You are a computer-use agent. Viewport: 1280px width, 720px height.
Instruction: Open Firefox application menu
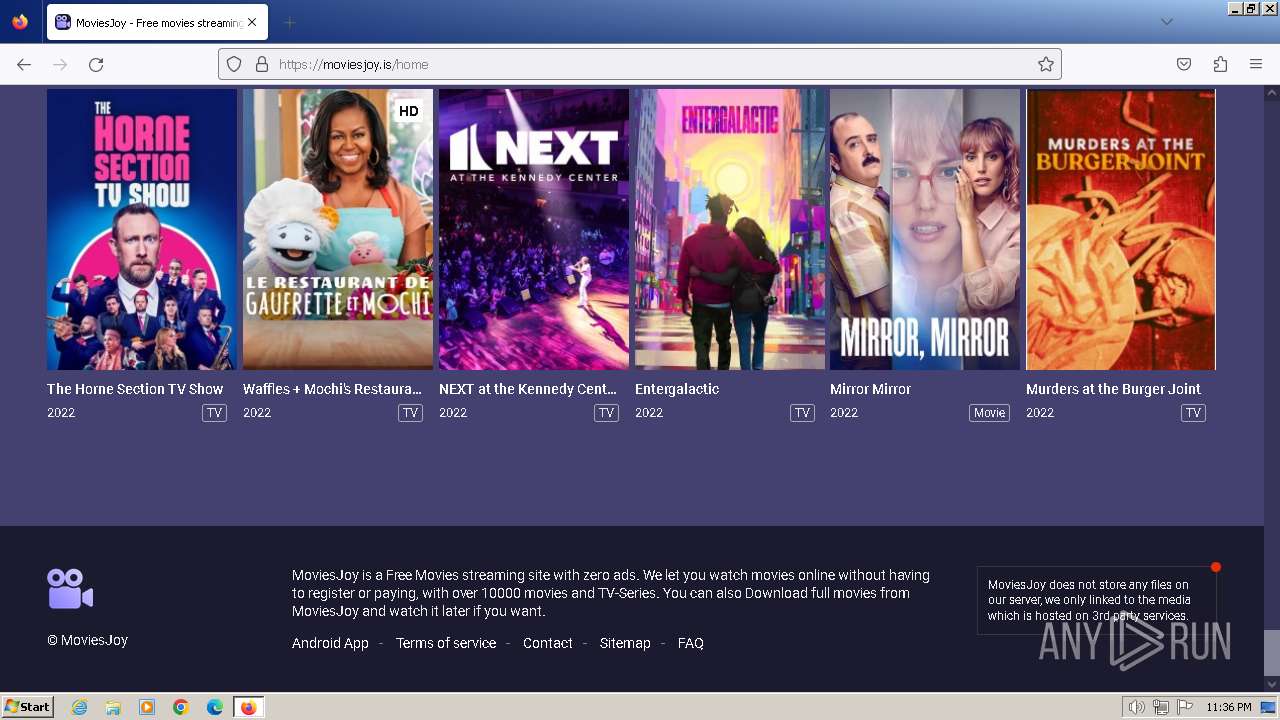pos(1256,64)
